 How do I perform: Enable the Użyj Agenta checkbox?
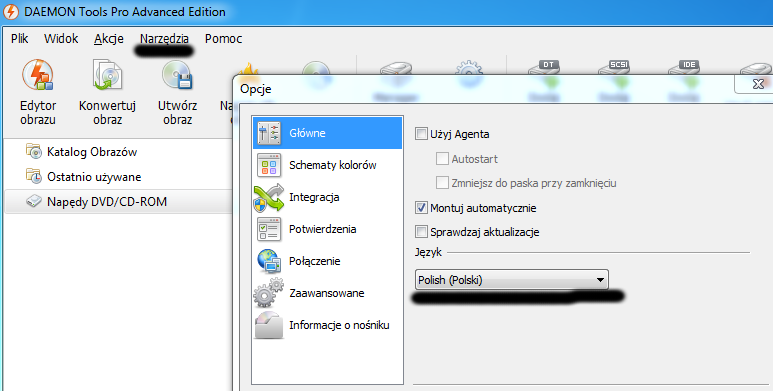point(421,134)
